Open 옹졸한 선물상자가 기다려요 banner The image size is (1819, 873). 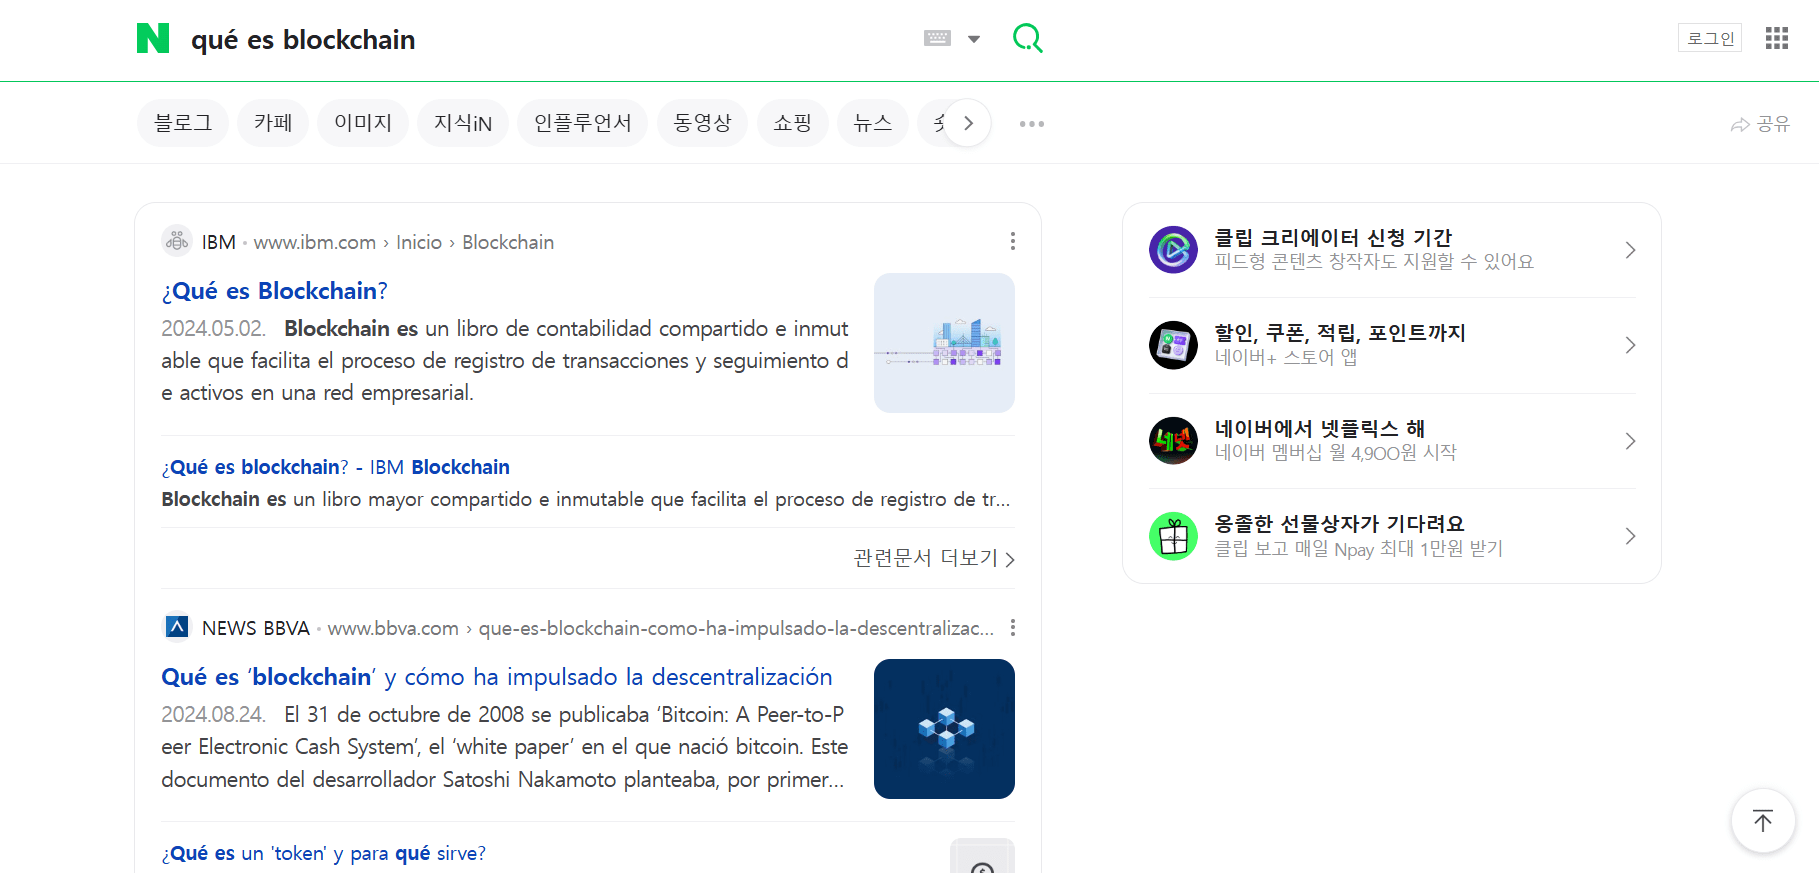[1392, 536]
